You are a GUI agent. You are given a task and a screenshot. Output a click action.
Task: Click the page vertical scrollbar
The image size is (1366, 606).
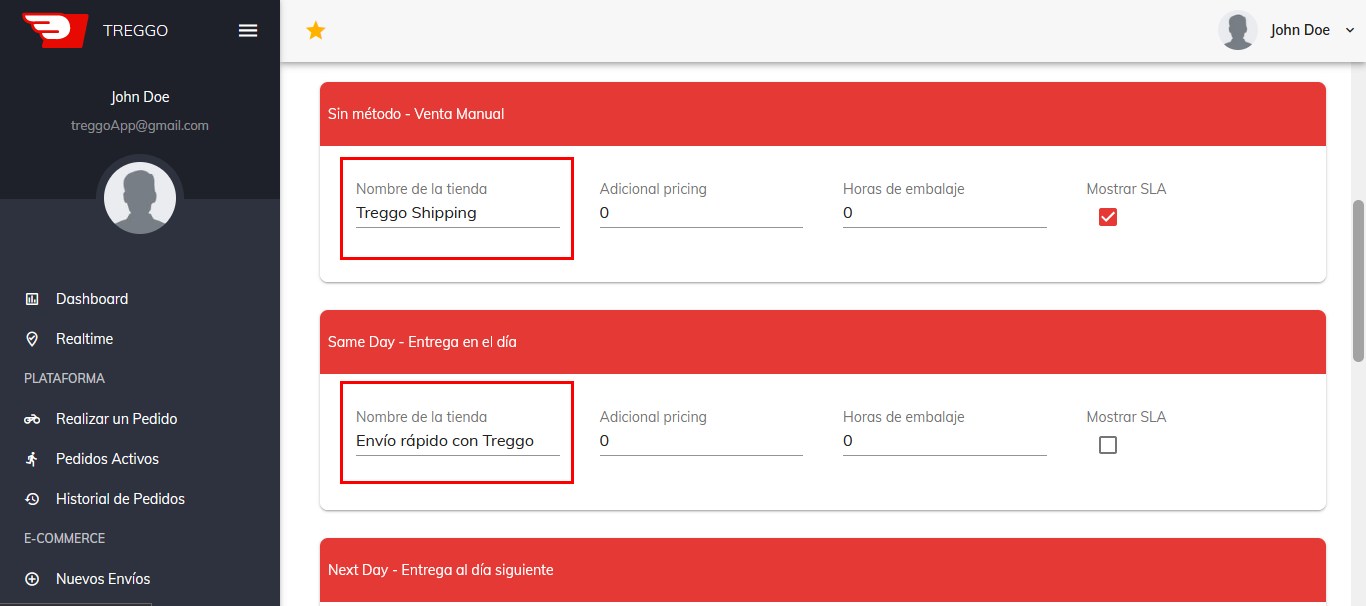pos(1358,280)
